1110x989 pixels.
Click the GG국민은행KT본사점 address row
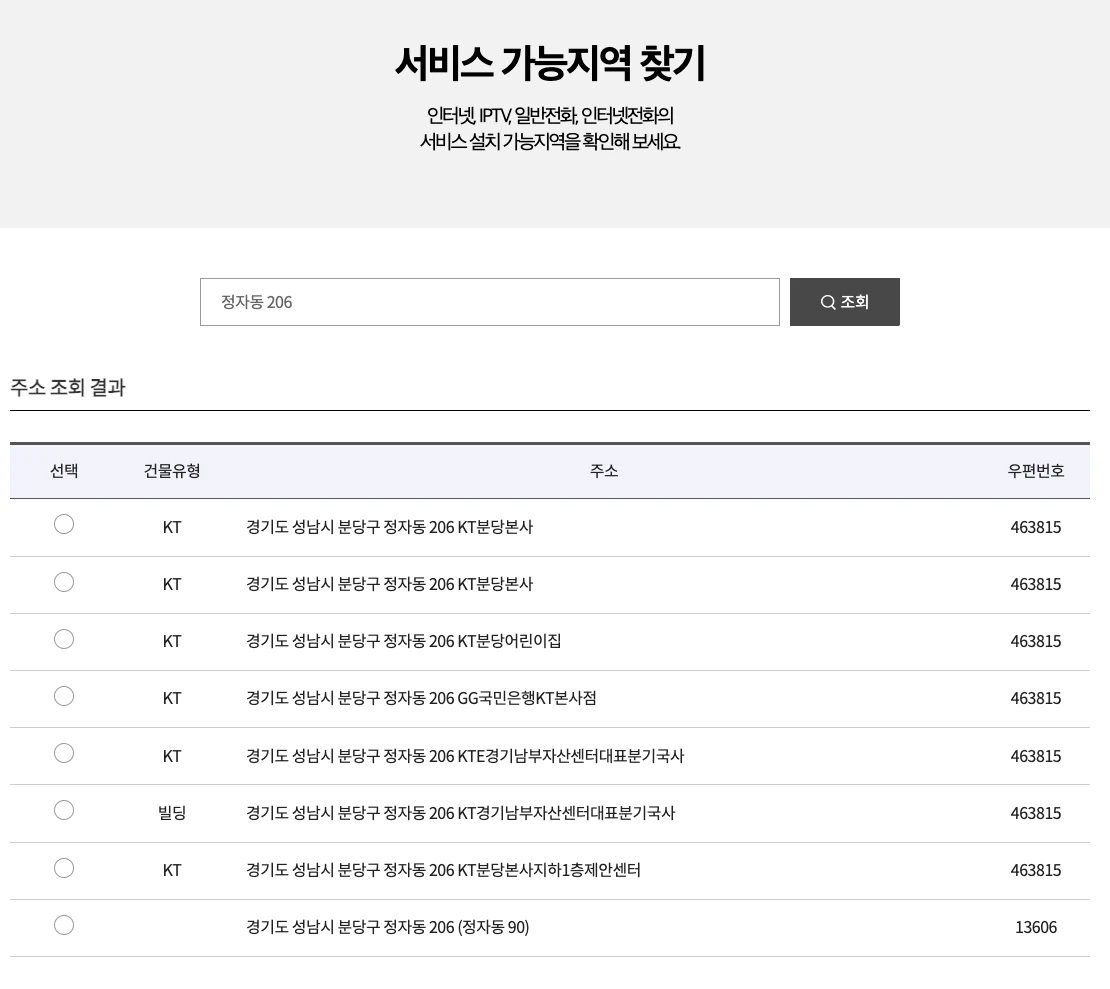pos(421,698)
